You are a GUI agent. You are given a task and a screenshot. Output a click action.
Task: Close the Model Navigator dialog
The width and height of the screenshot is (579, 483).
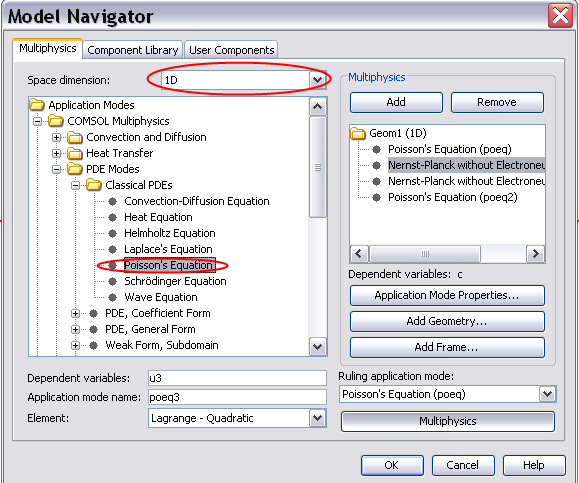(560, 16)
